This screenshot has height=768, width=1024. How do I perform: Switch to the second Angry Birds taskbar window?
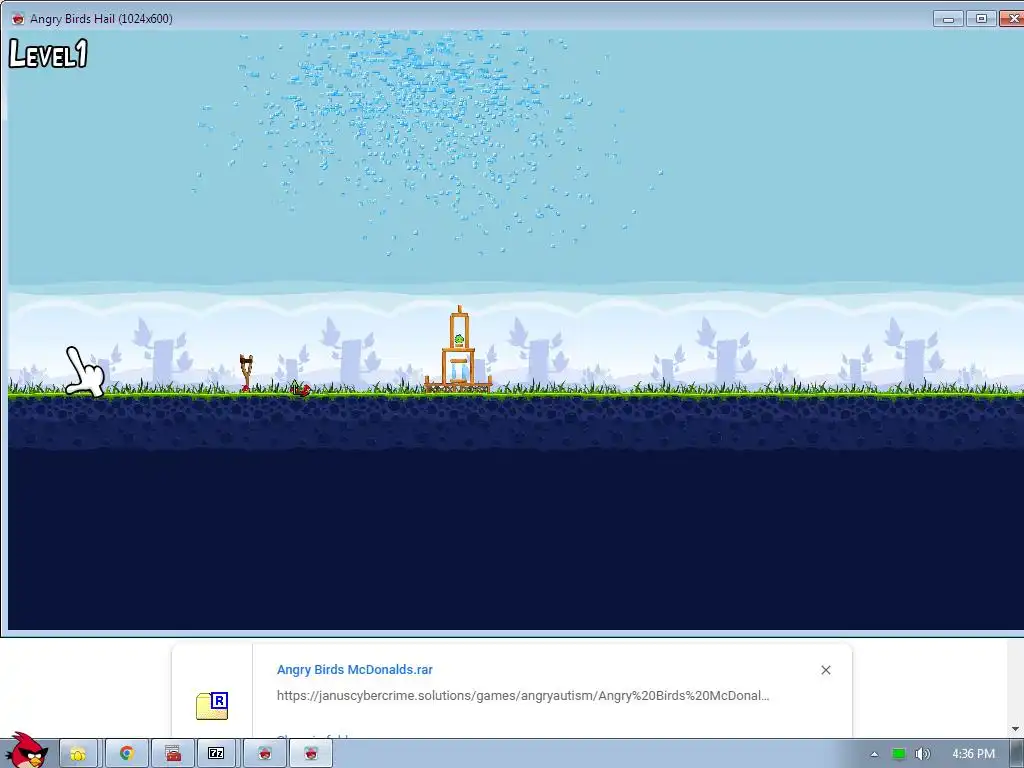[312, 754]
